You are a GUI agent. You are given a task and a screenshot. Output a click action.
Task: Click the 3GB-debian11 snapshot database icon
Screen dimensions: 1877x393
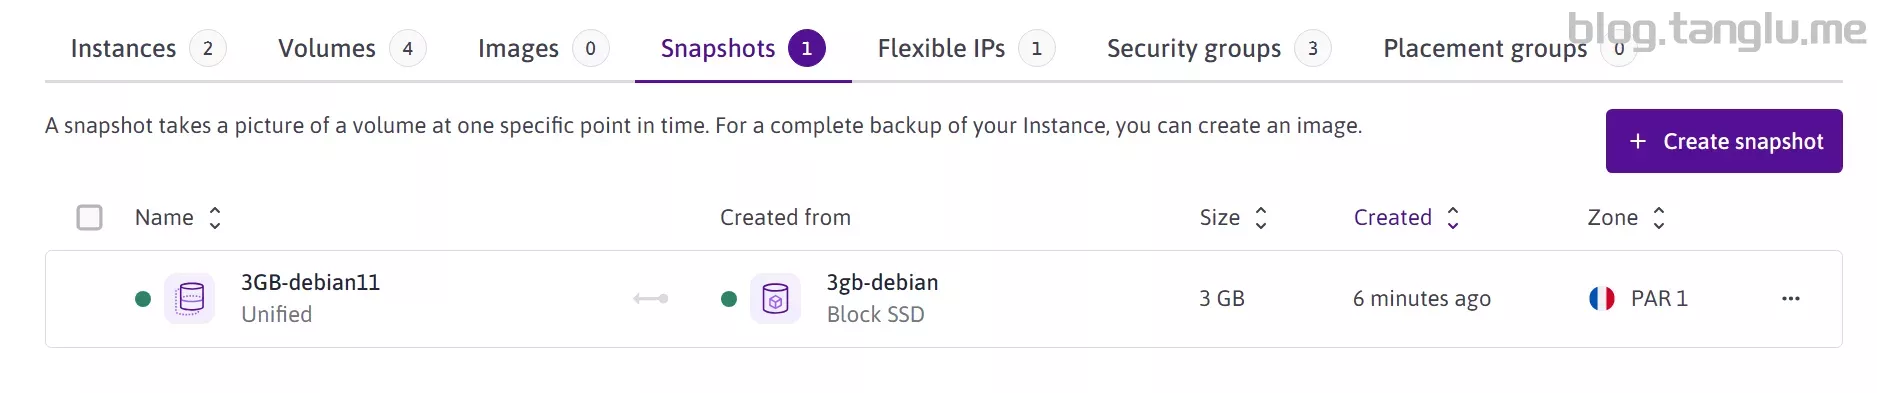click(190, 298)
